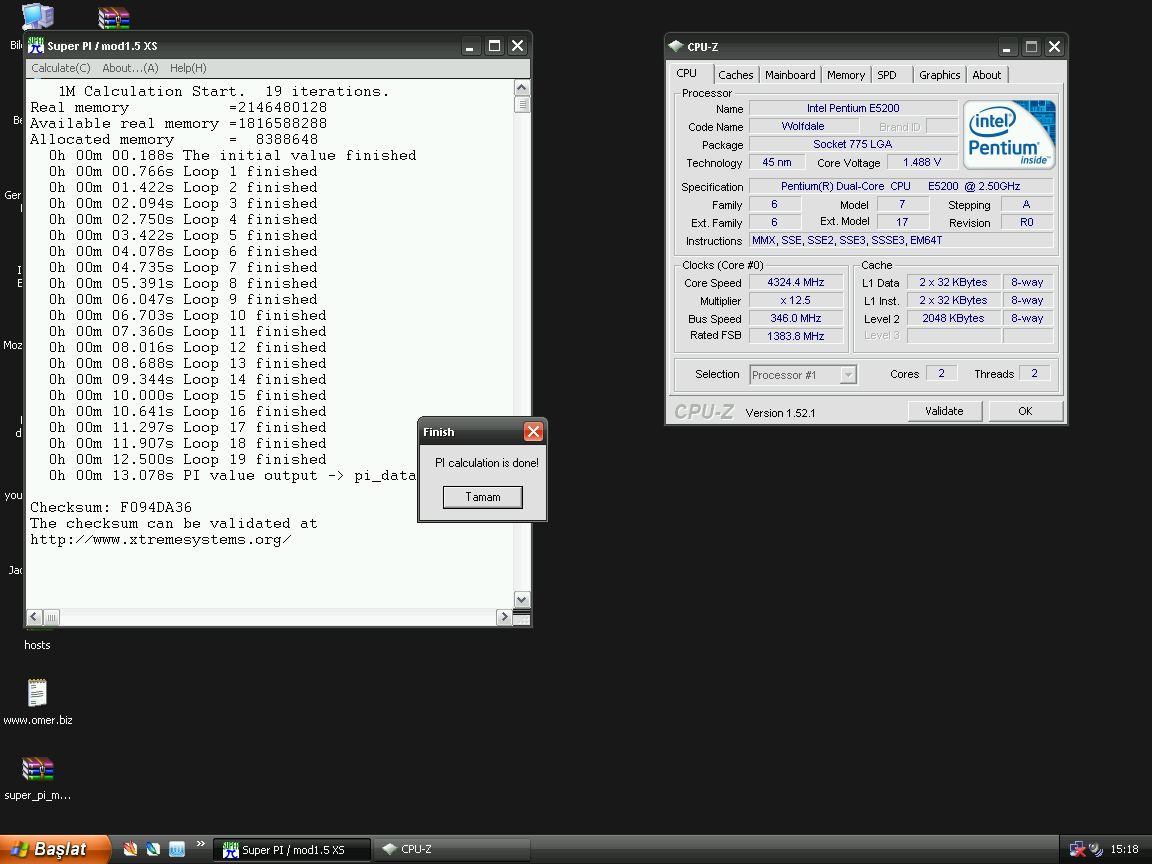
Task: Click the Intel Pentium E5200 name field
Action: pyautogui.click(x=853, y=108)
